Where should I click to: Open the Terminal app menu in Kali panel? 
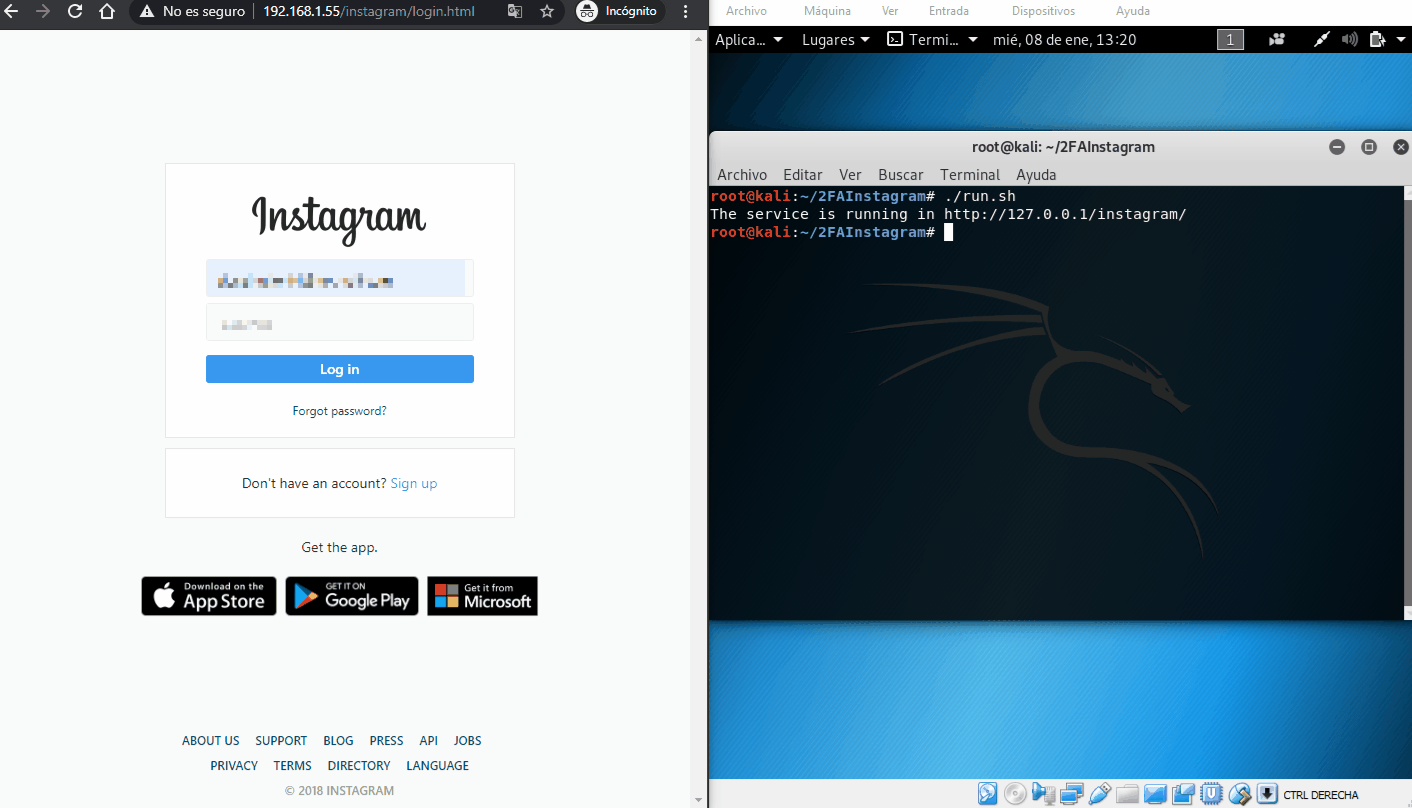tap(932, 40)
